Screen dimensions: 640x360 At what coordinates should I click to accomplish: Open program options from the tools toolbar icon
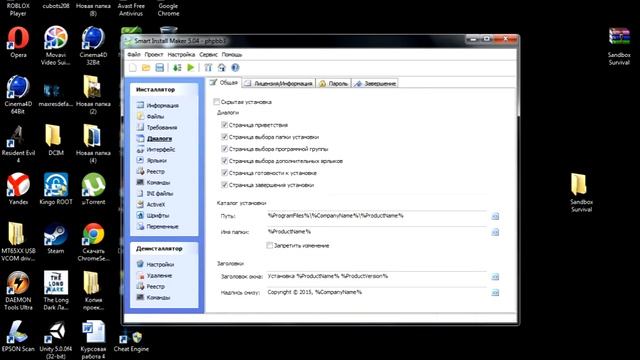pos(208,68)
